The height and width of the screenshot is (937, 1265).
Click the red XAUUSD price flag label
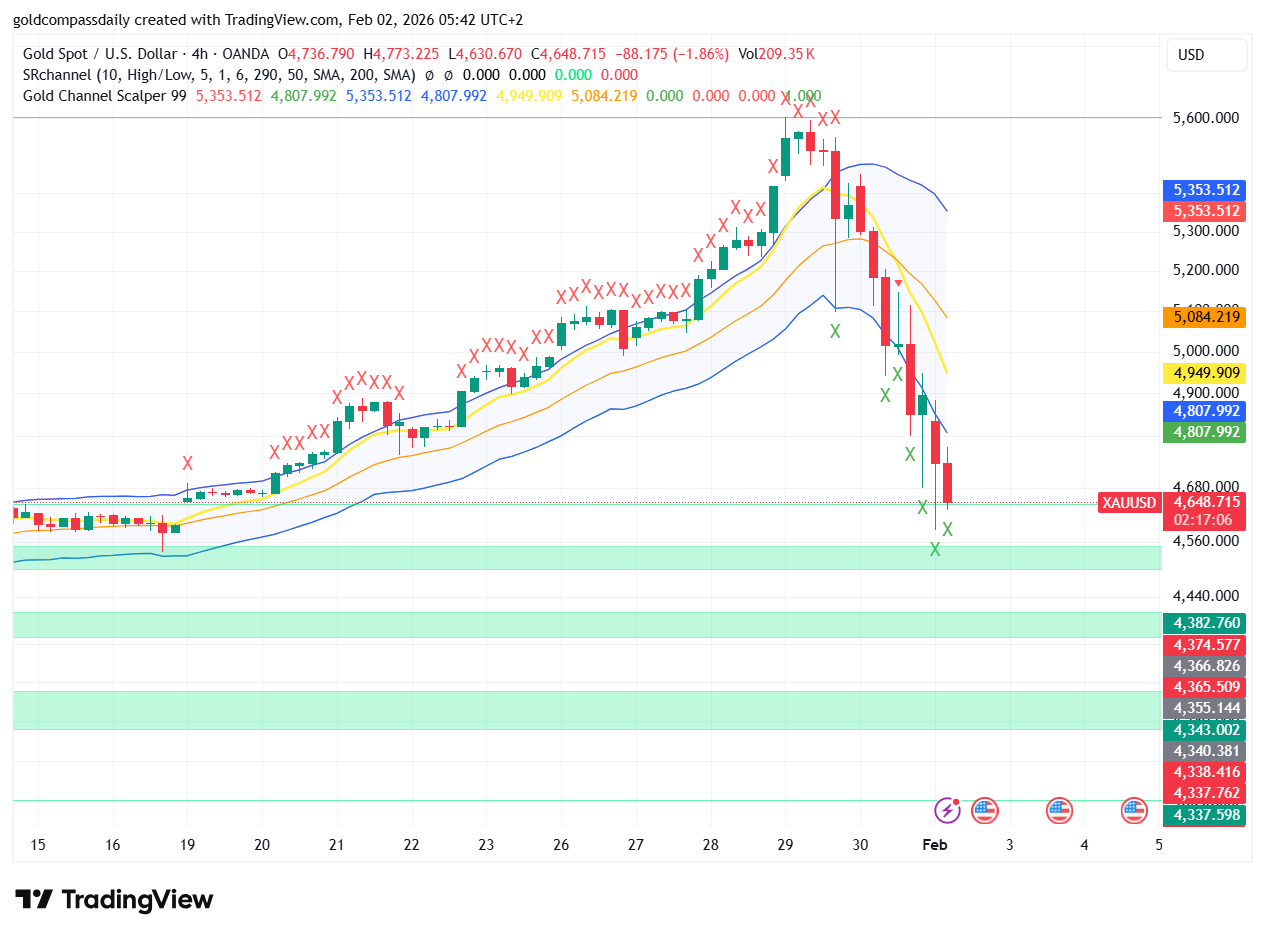point(1129,504)
